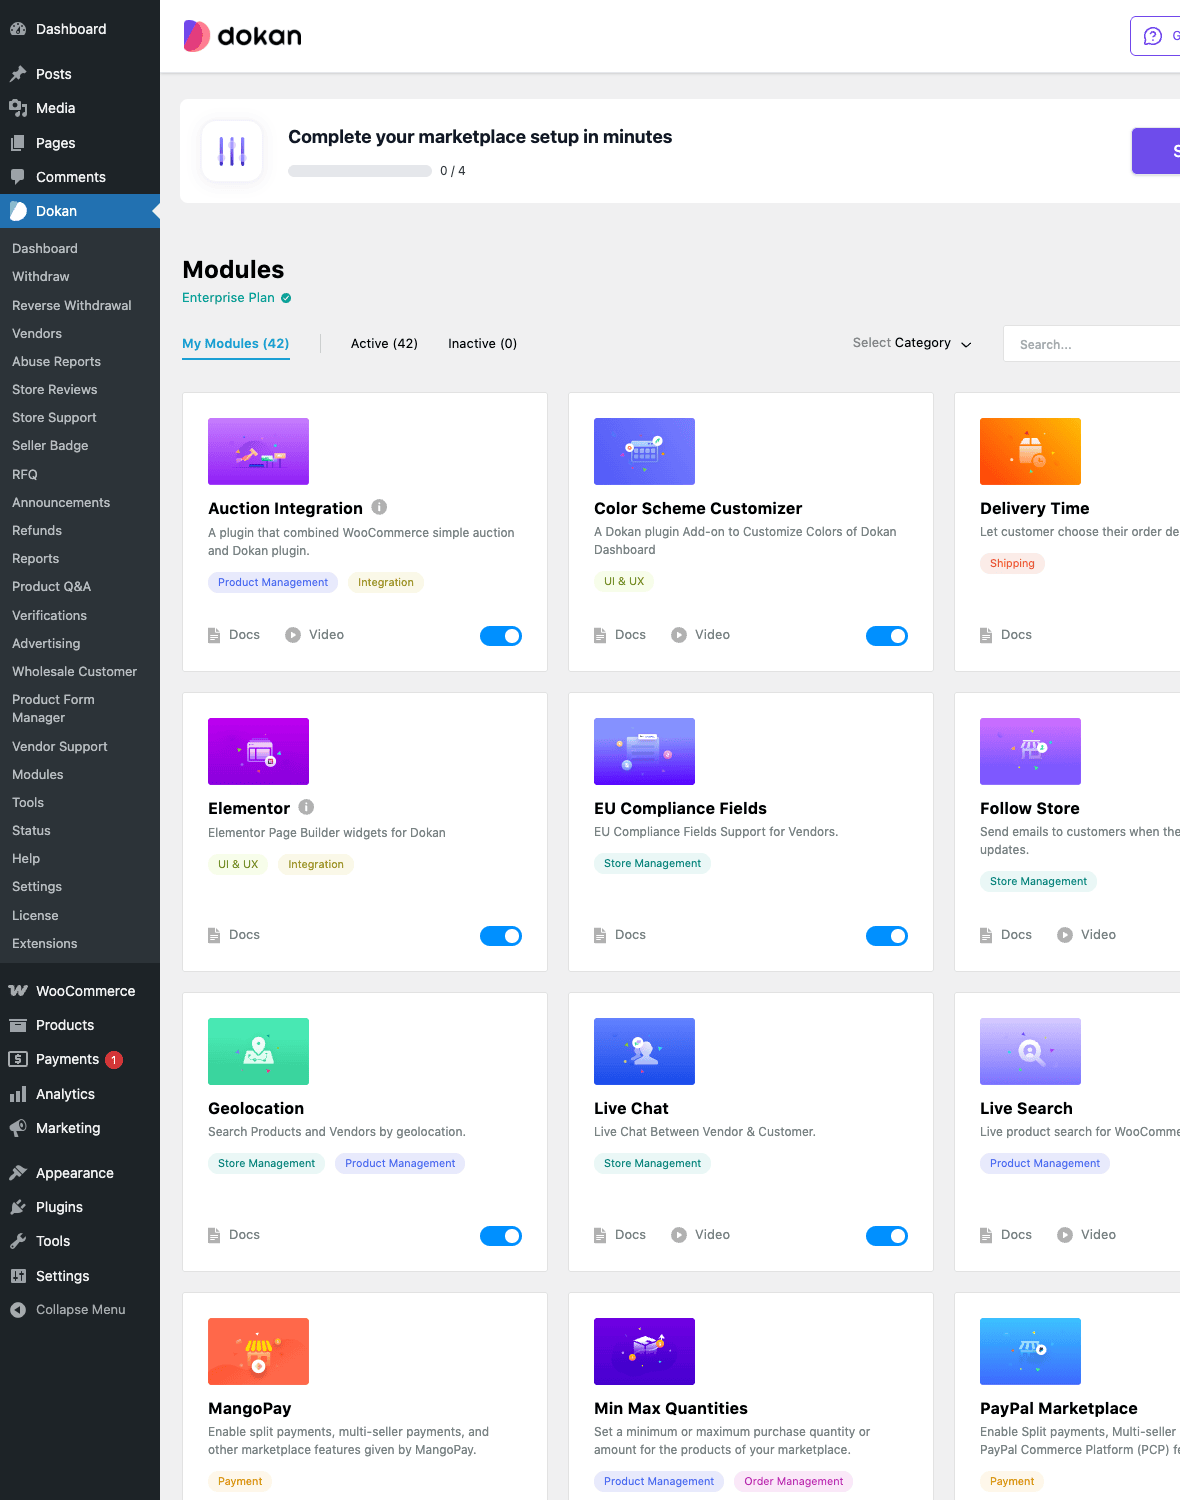Click the Shipping tag on Delivery Time
The width and height of the screenshot is (1180, 1500).
coord(1012,563)
